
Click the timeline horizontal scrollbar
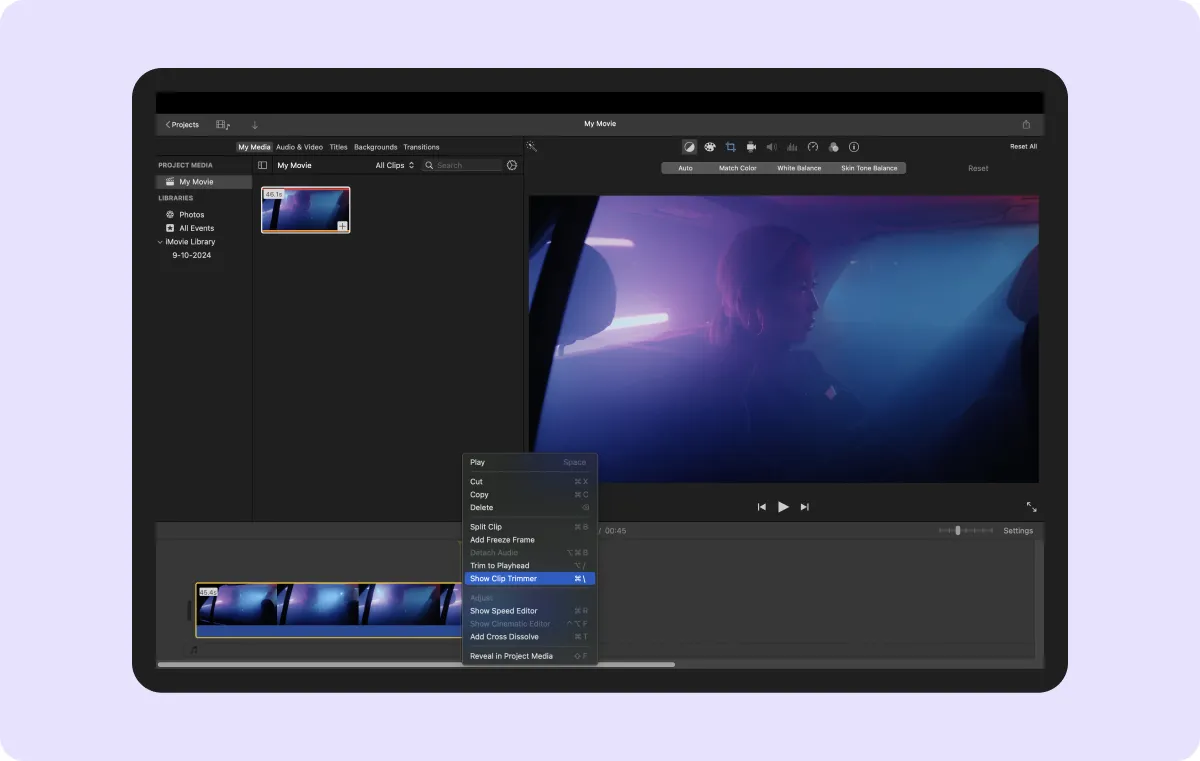(416, 664)
